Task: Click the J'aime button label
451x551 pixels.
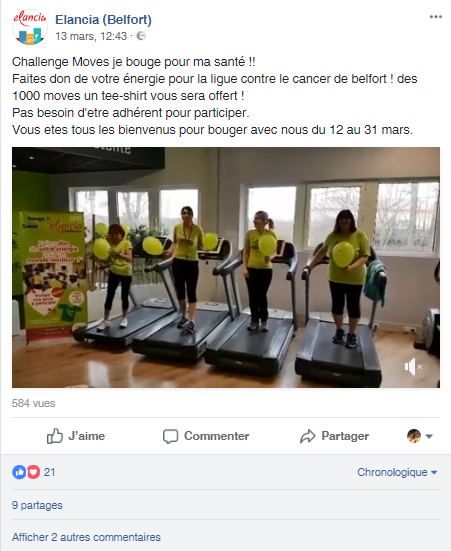Action: (87, 436)
